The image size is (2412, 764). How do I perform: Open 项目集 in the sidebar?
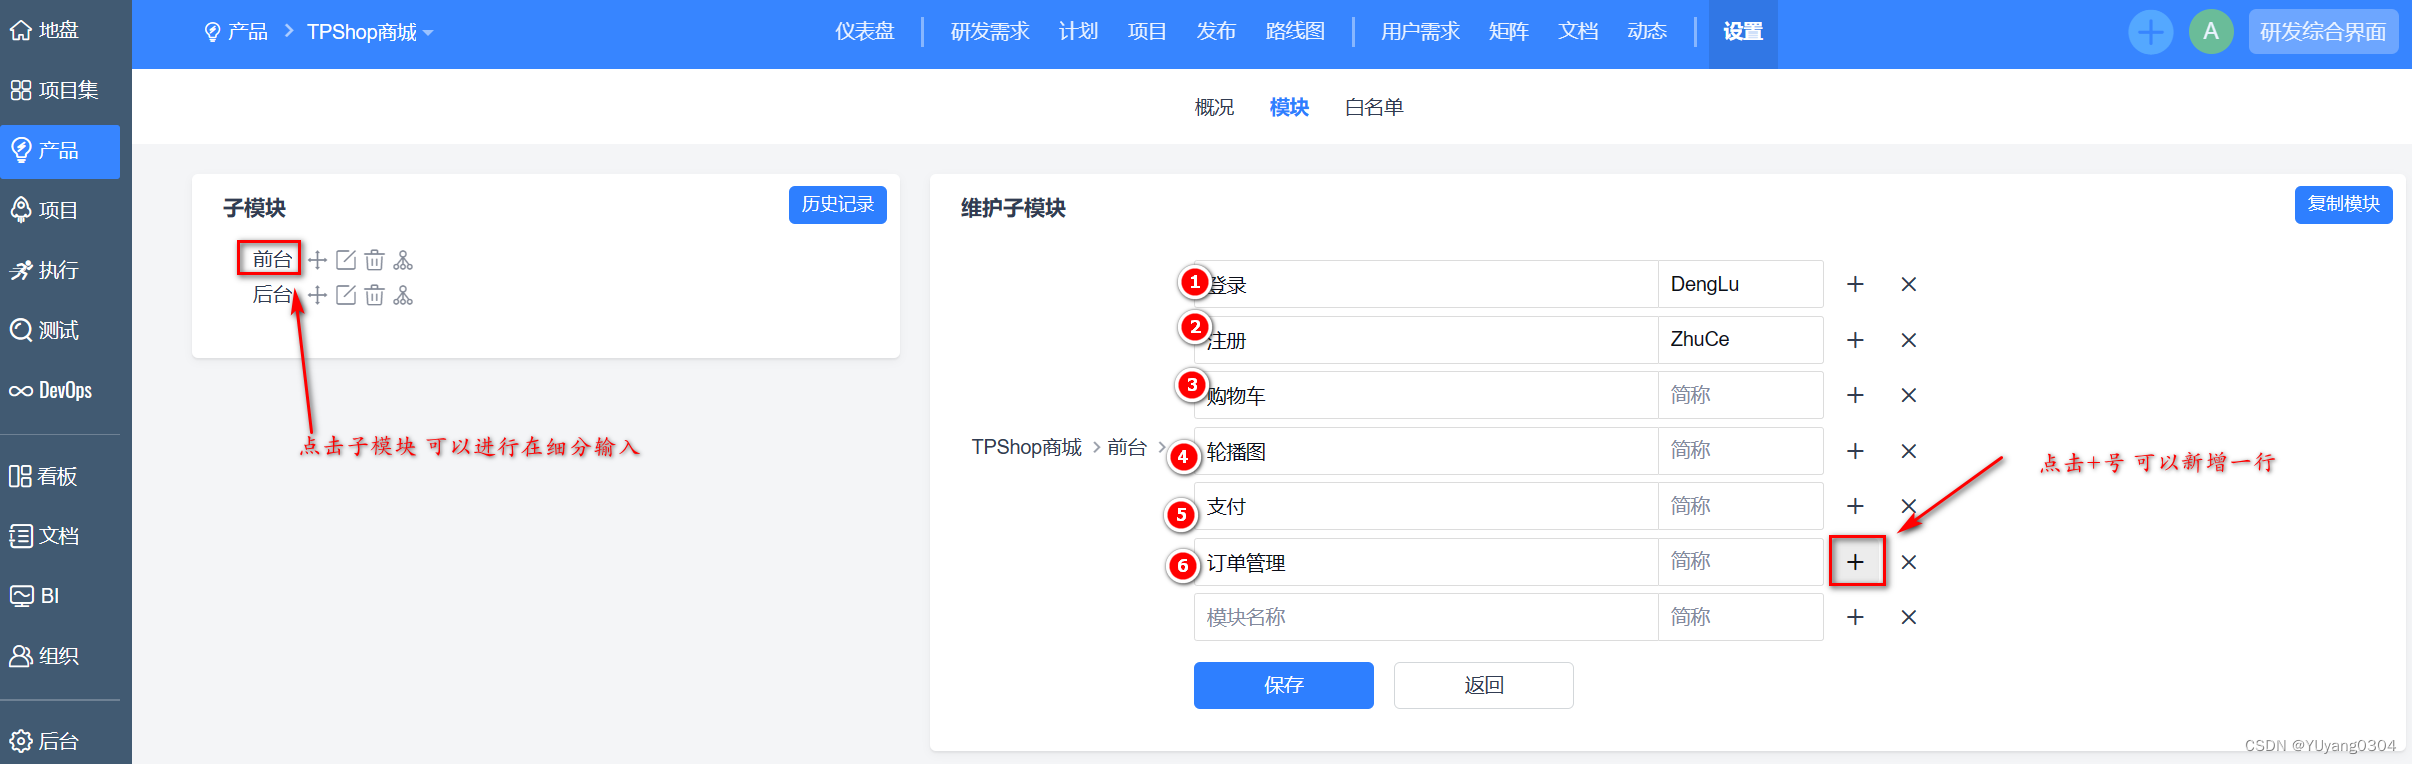55,90
